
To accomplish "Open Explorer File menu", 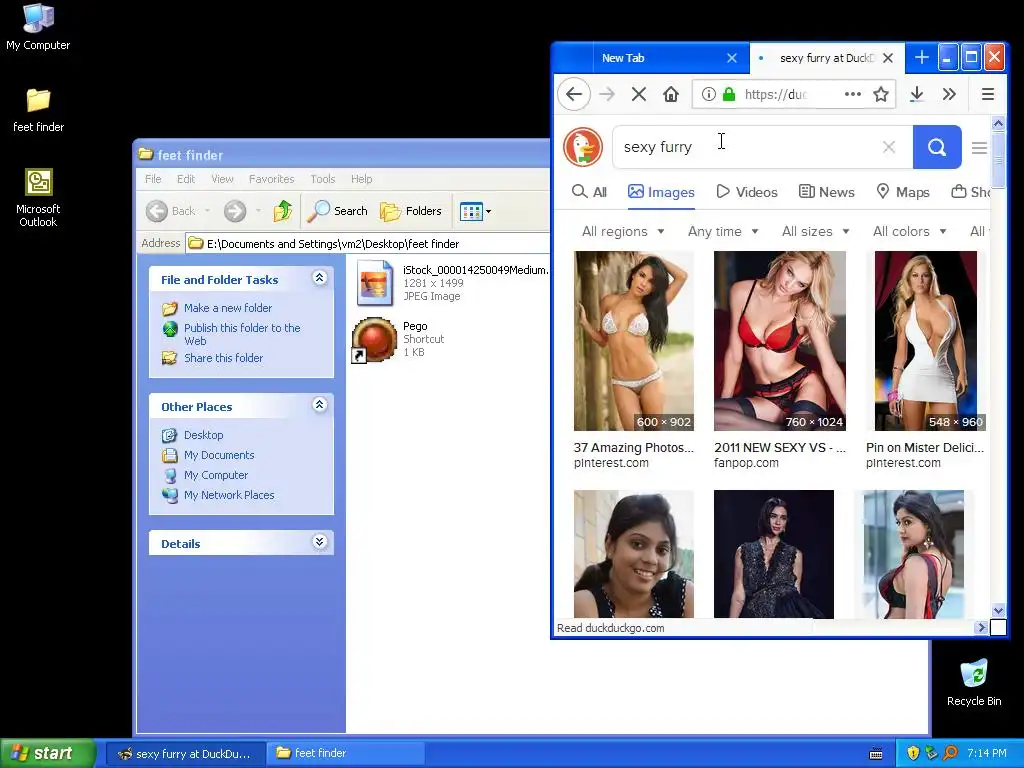I will [x=153, y=179].
